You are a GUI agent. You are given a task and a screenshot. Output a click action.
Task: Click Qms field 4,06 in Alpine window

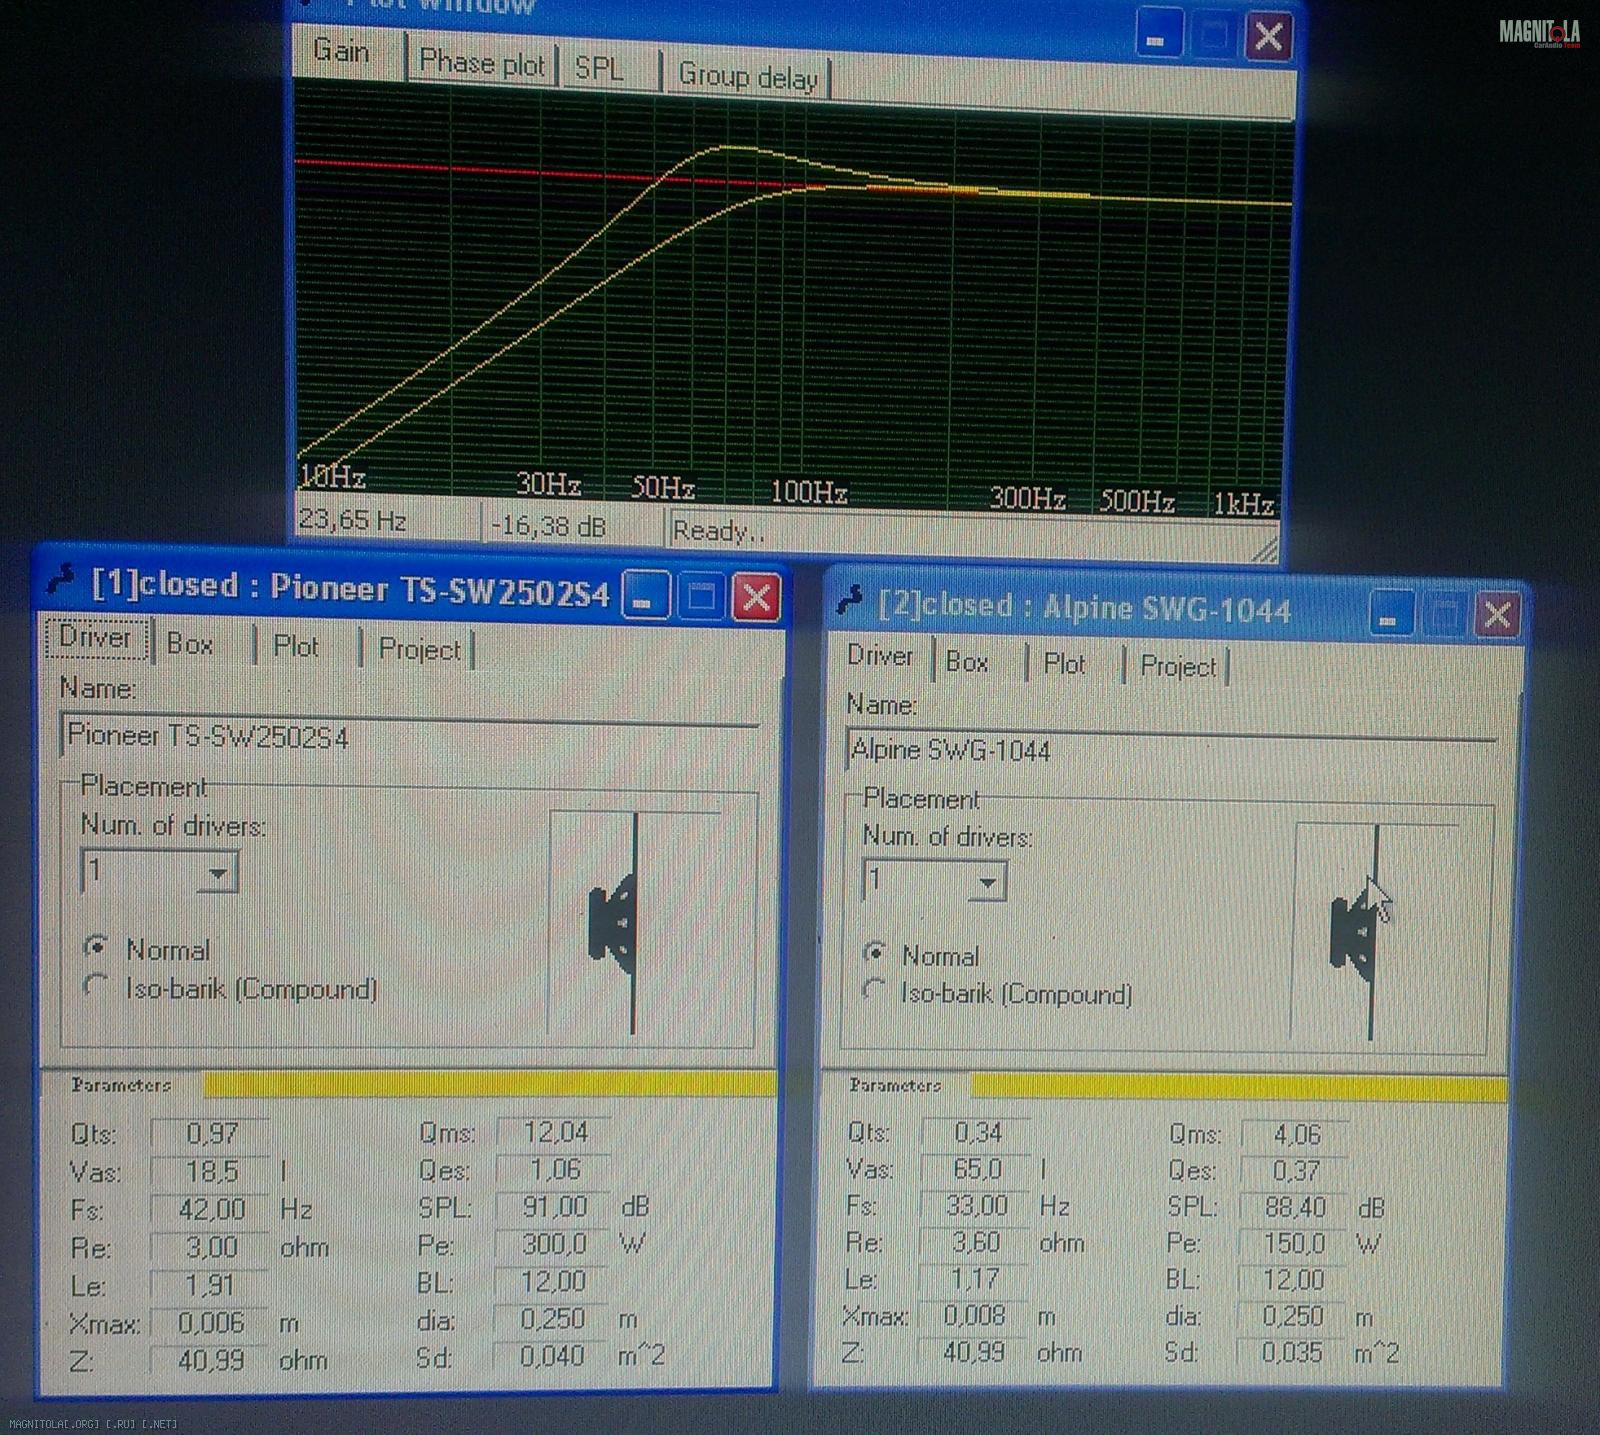[1293, 1134]
